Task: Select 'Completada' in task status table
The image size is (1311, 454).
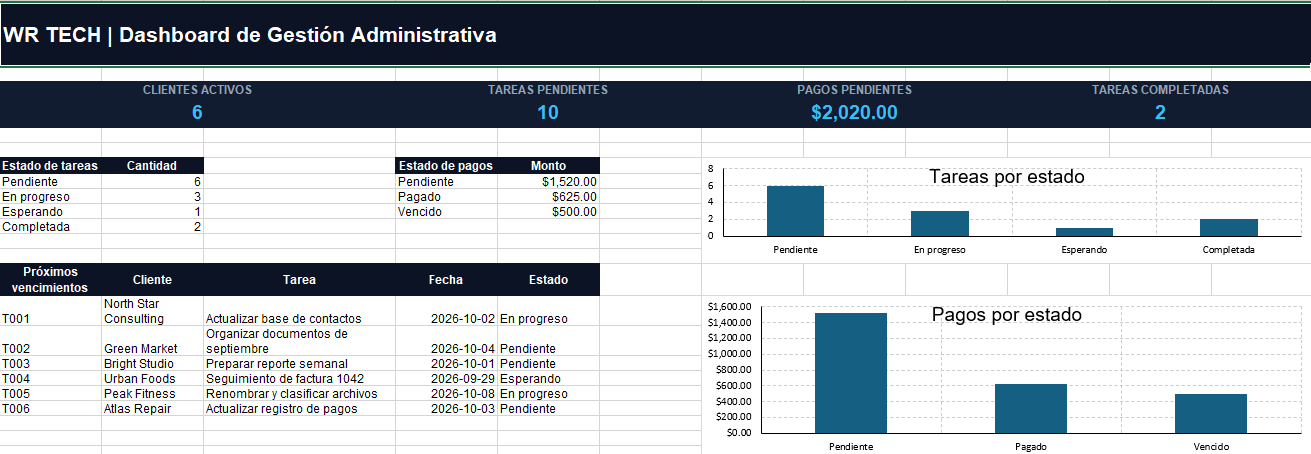Action: (x=51, y=226)
